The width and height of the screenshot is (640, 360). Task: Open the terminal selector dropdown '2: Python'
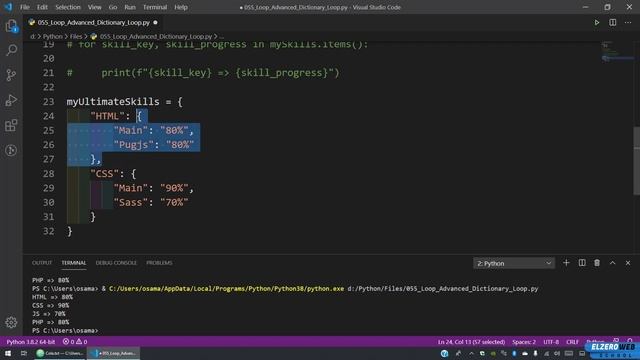tap(514, 263)
